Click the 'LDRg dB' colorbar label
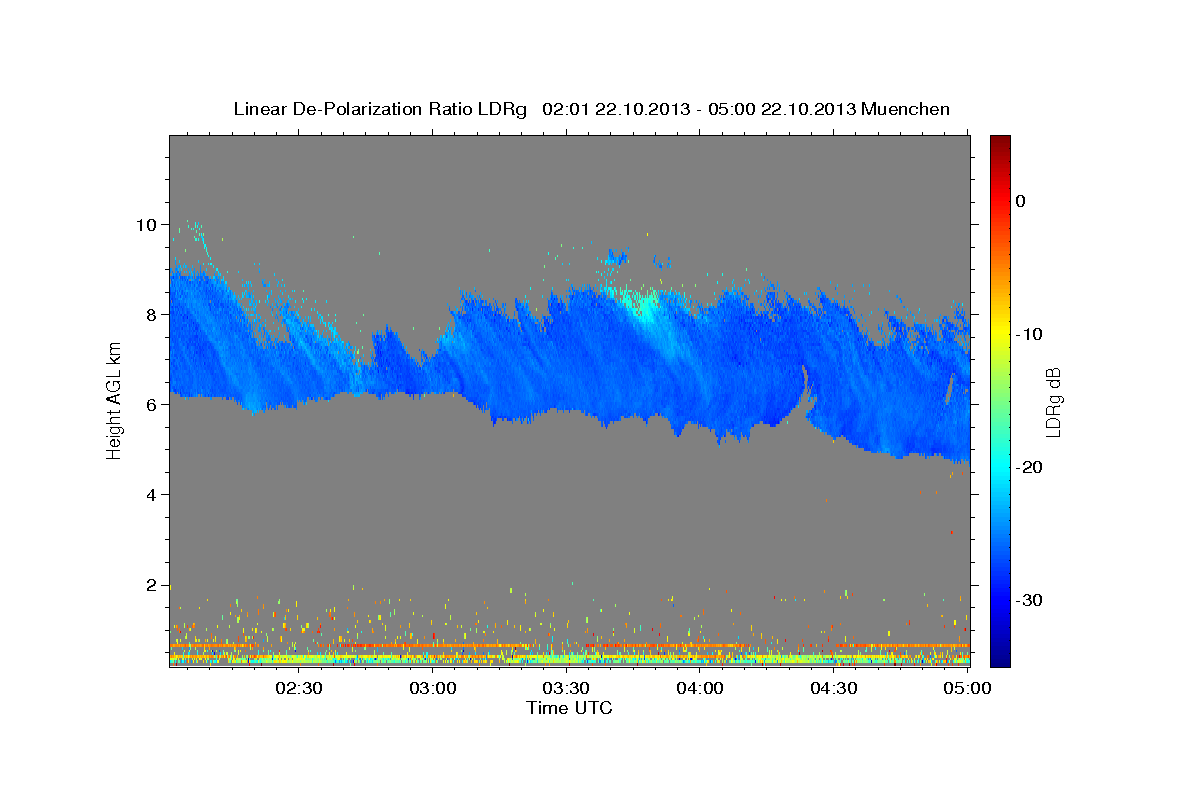Viewport: 1200px width, 800px height. pos(1052,401)
